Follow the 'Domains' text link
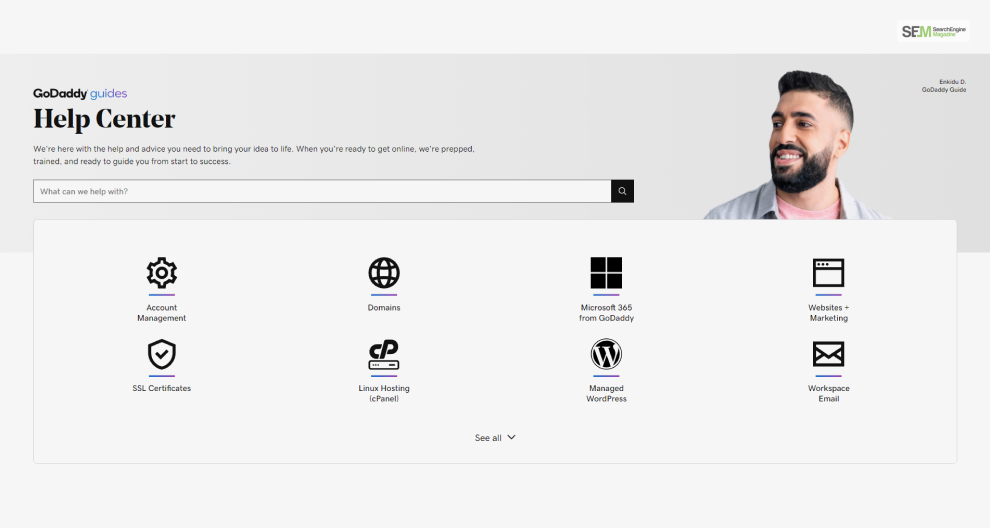The image size is (990, 528). coord(384,308)
